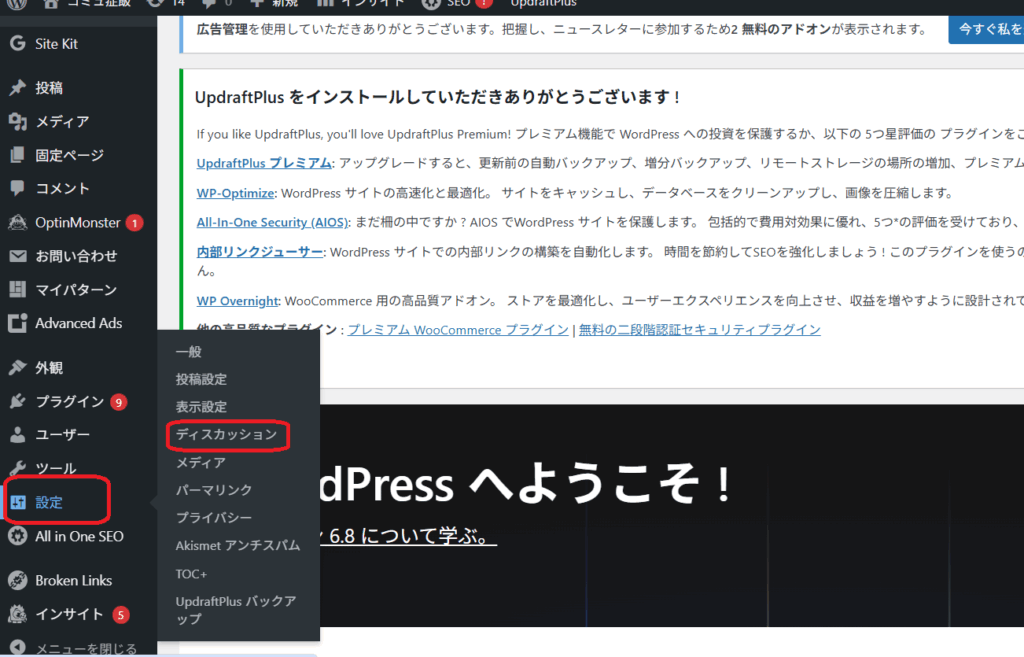Screen dimensions: 1024x657
Task: Click the sliders icon beside 設定
Action: 18,502
